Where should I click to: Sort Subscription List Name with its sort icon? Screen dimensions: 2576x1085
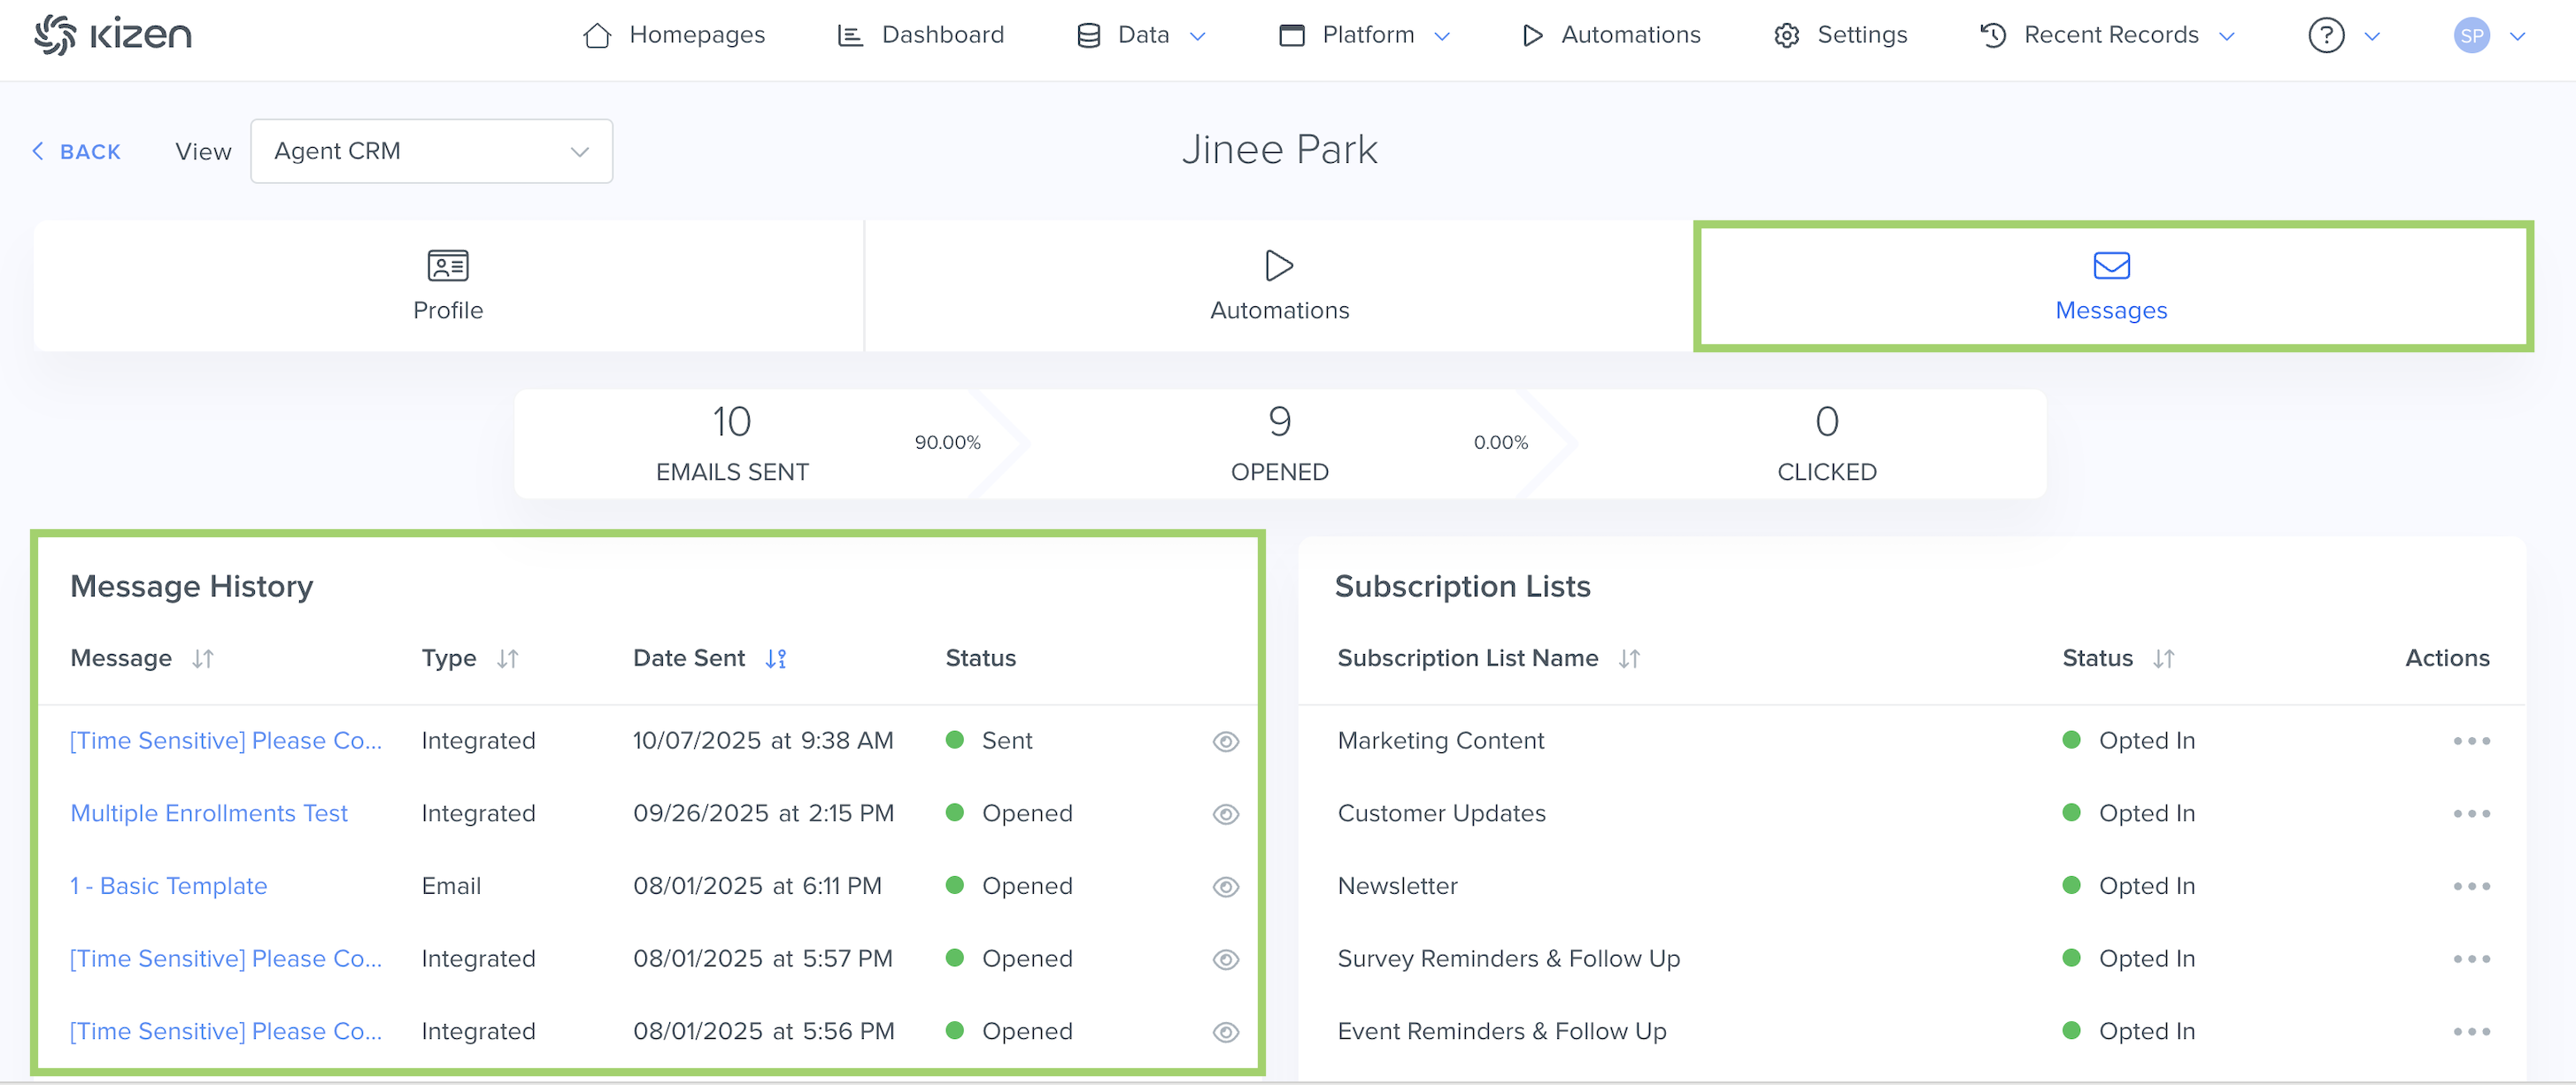(x=1629, y=659)
